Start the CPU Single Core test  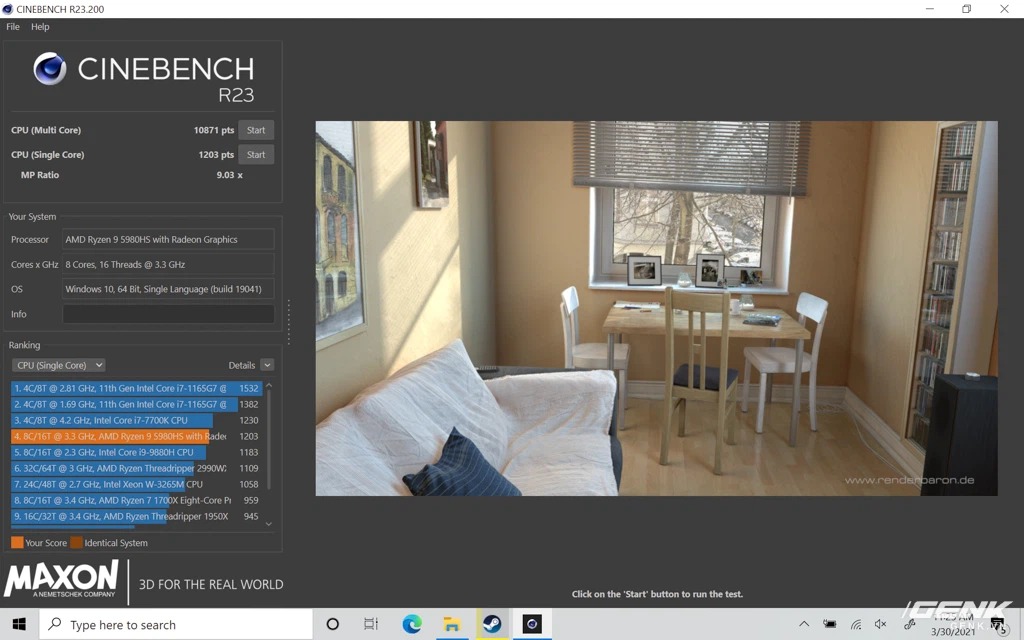pyautogui.click(x=256, y=155)
